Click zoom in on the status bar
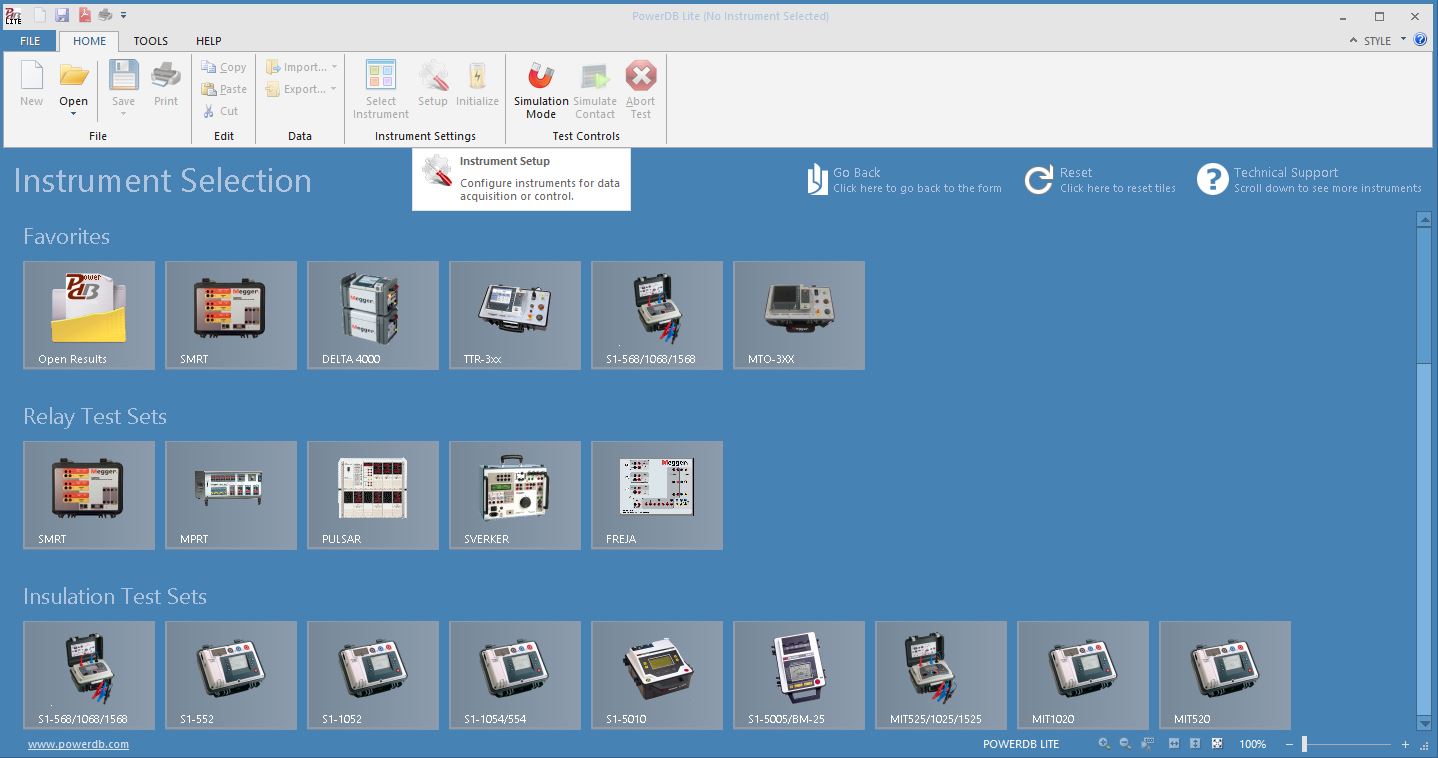 coord(1103,744)
